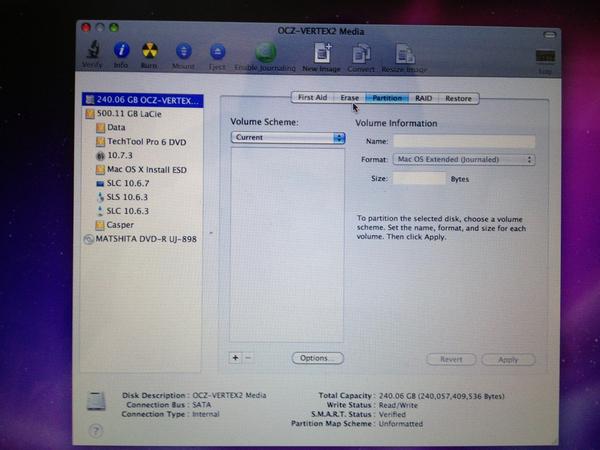Image resolution: width=600 pixels, height=450 pixels.
Task: Click the Verify microscope toolbar icon
Action: [93, 51]
